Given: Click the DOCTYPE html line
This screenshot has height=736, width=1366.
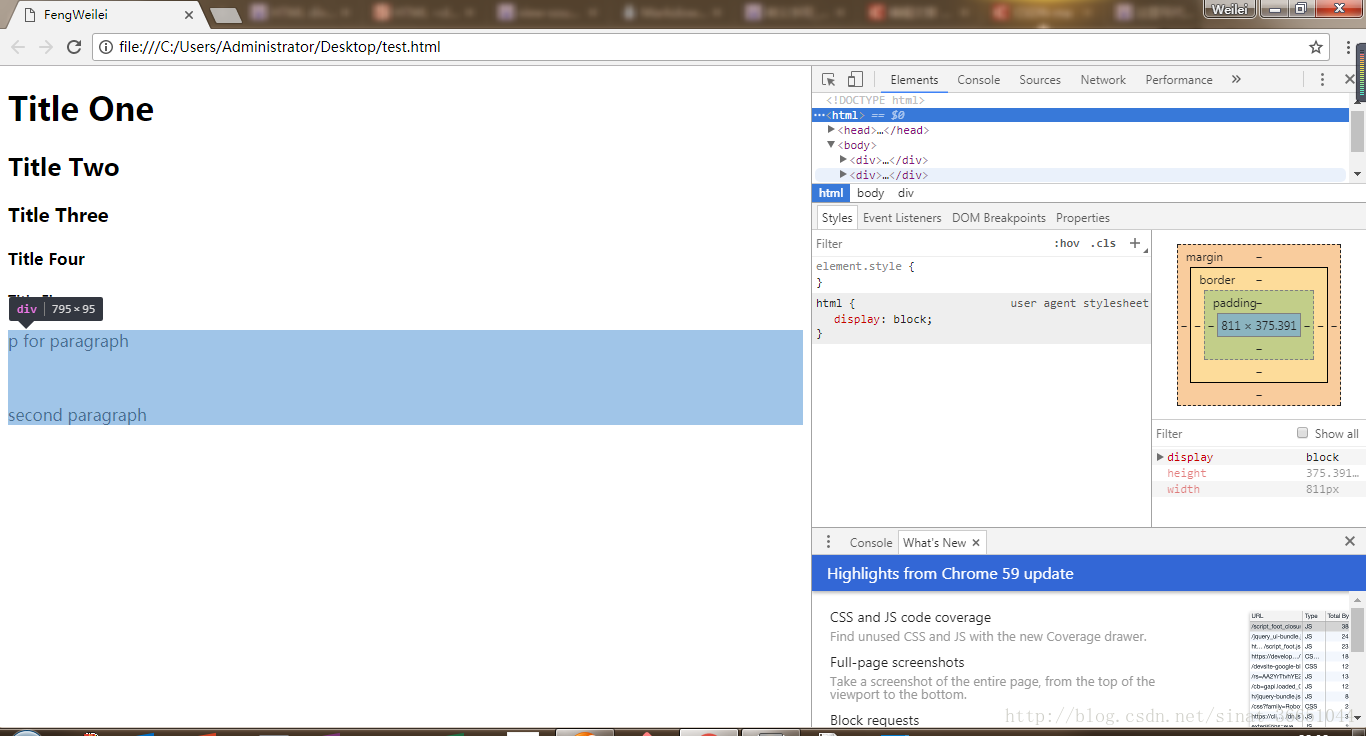Looking at the screenshot, I should [875, 100].
